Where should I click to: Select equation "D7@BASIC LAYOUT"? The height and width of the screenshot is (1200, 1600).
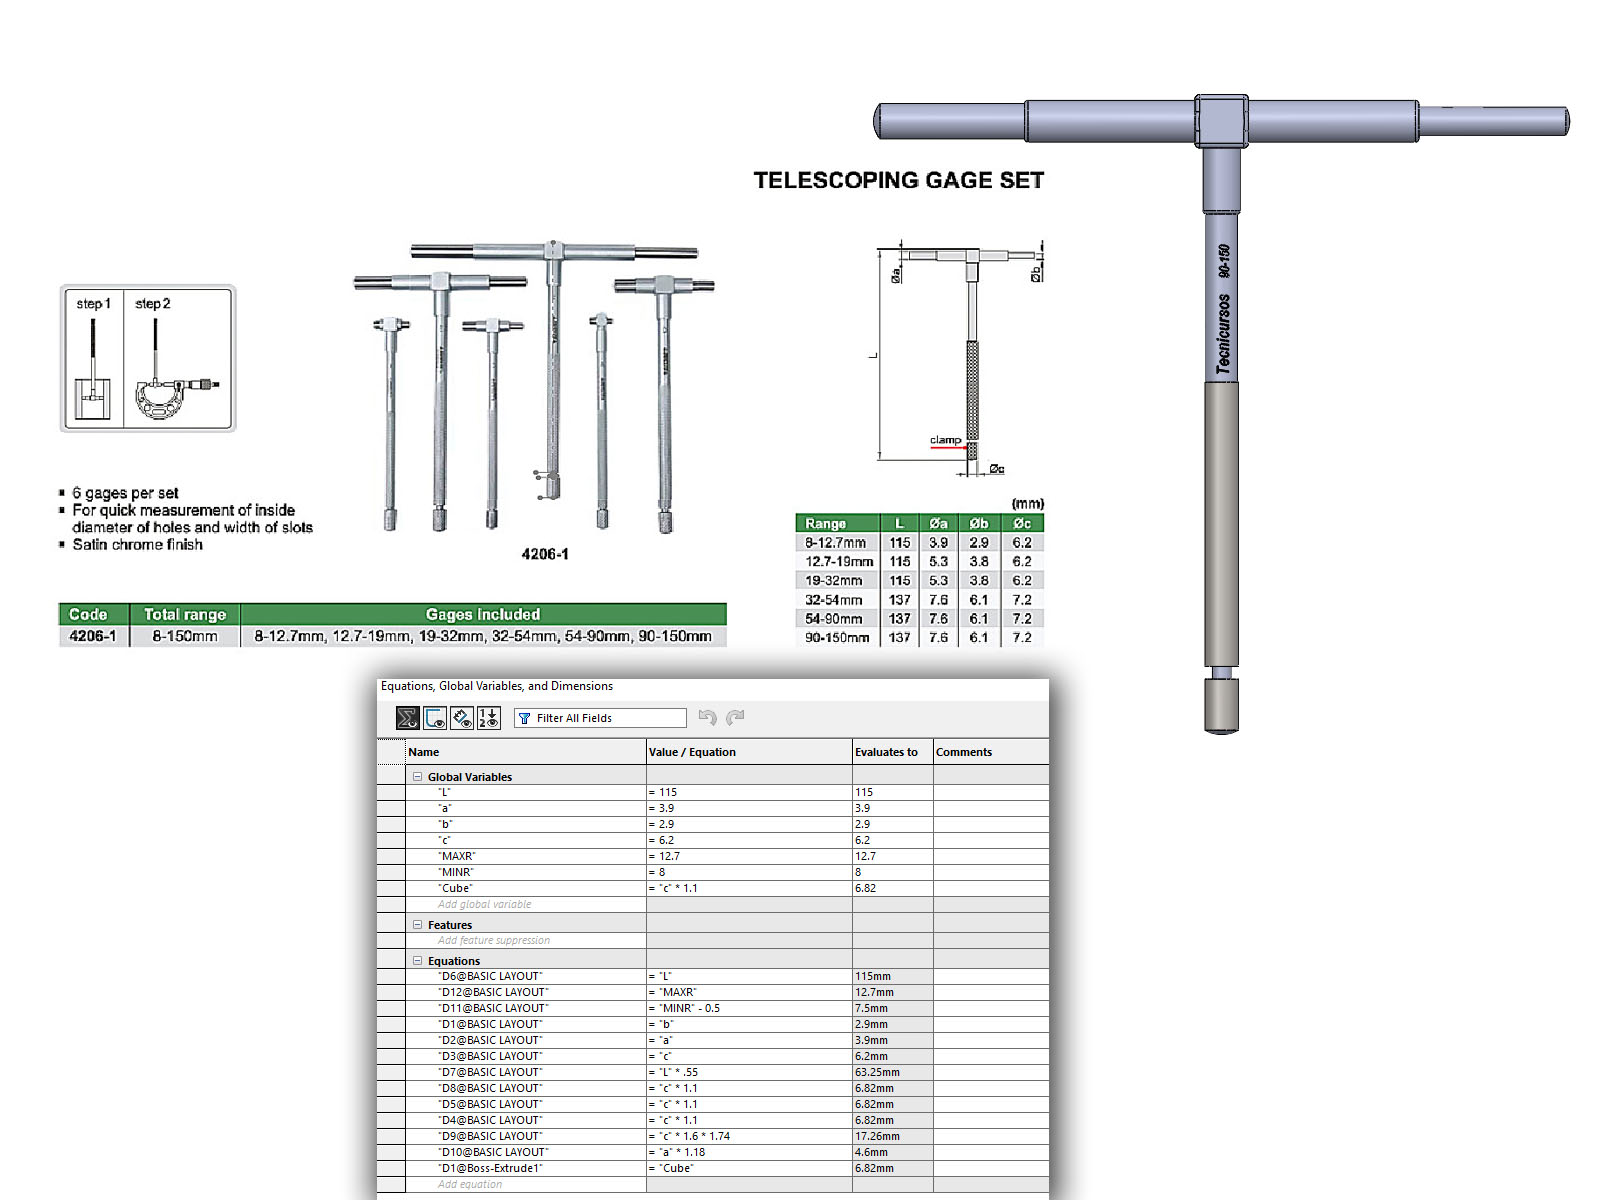[x=490, y=1072]
